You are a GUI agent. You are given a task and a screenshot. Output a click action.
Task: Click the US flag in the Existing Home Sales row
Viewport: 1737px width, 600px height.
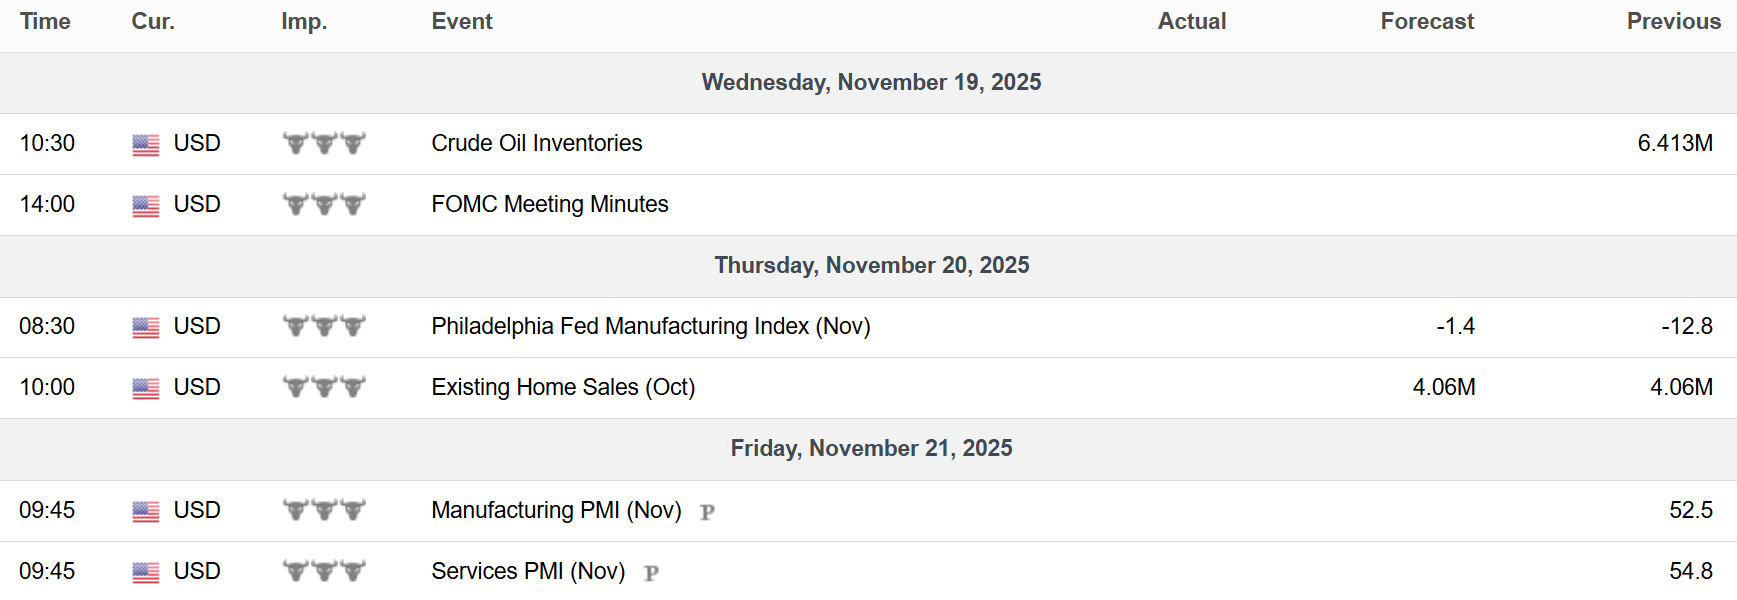coord(146,389)
